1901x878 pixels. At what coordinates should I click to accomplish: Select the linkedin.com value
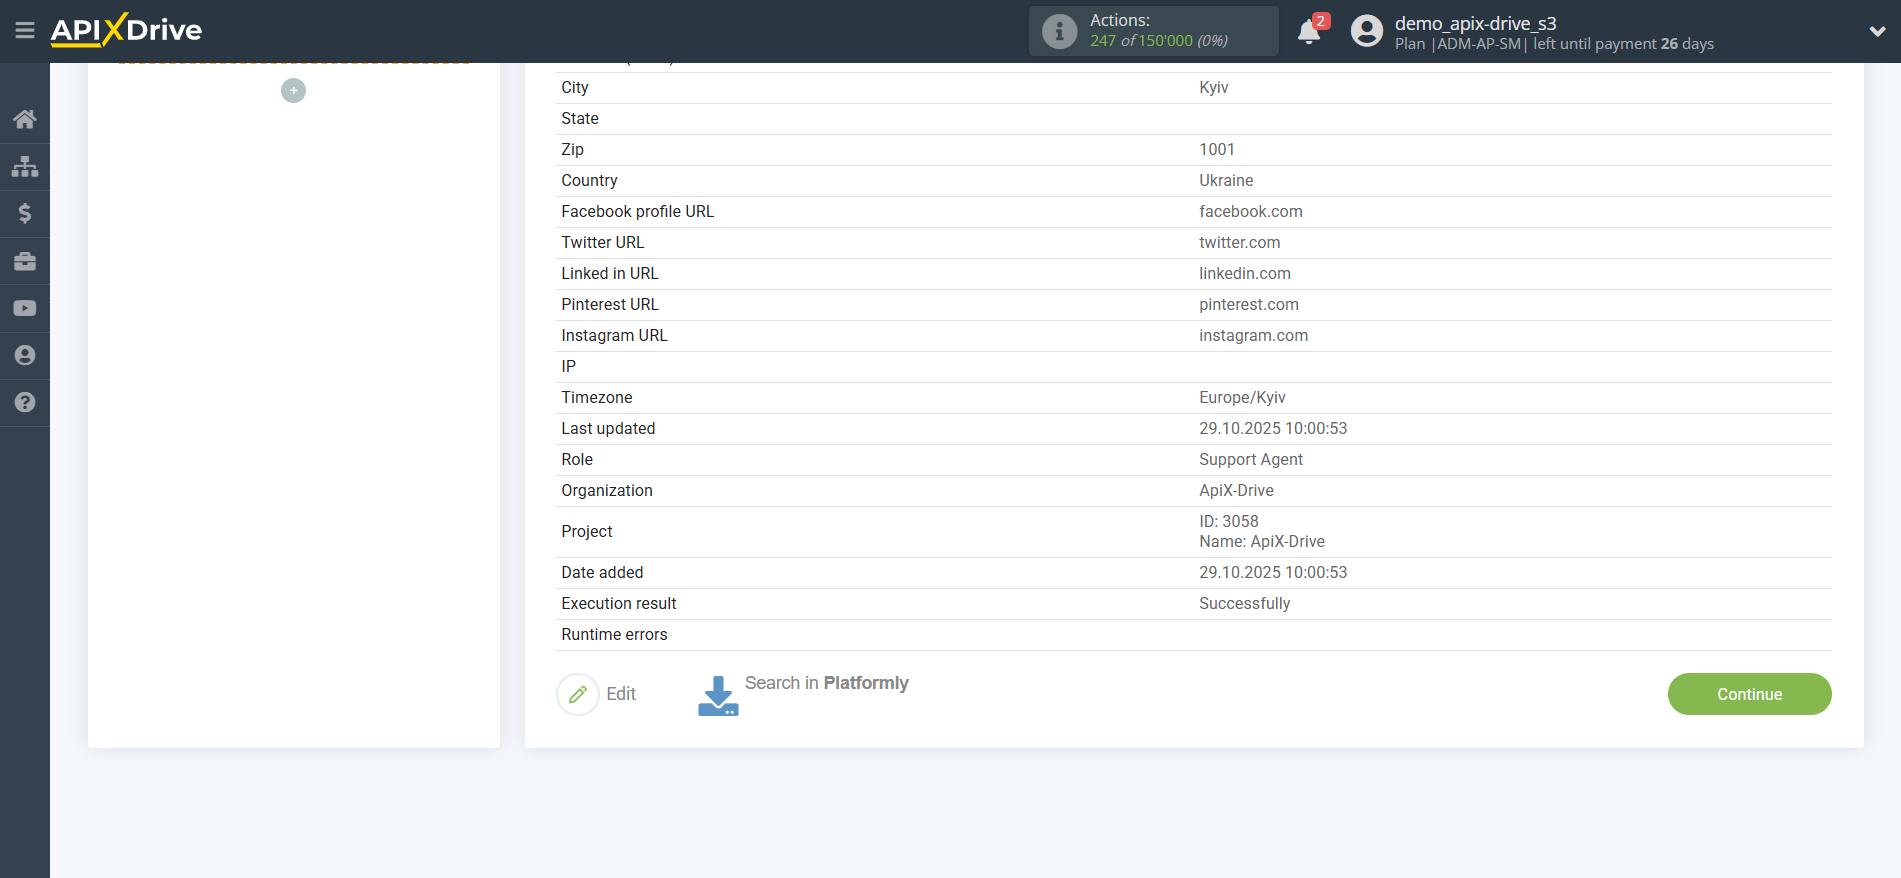point(1244,274)
